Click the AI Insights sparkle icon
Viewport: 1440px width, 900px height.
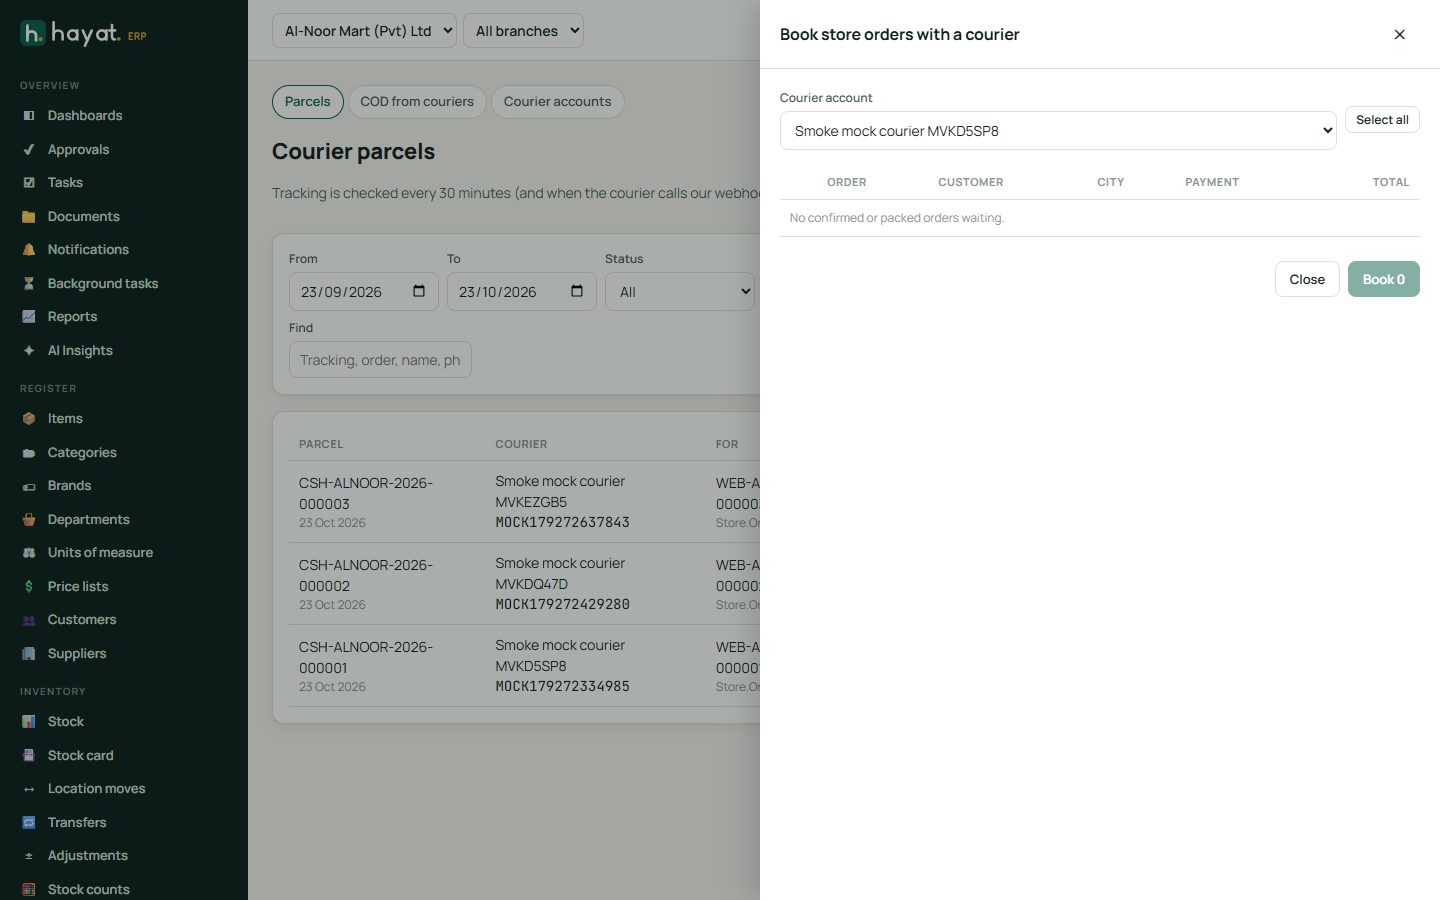(x=29, y=351)
